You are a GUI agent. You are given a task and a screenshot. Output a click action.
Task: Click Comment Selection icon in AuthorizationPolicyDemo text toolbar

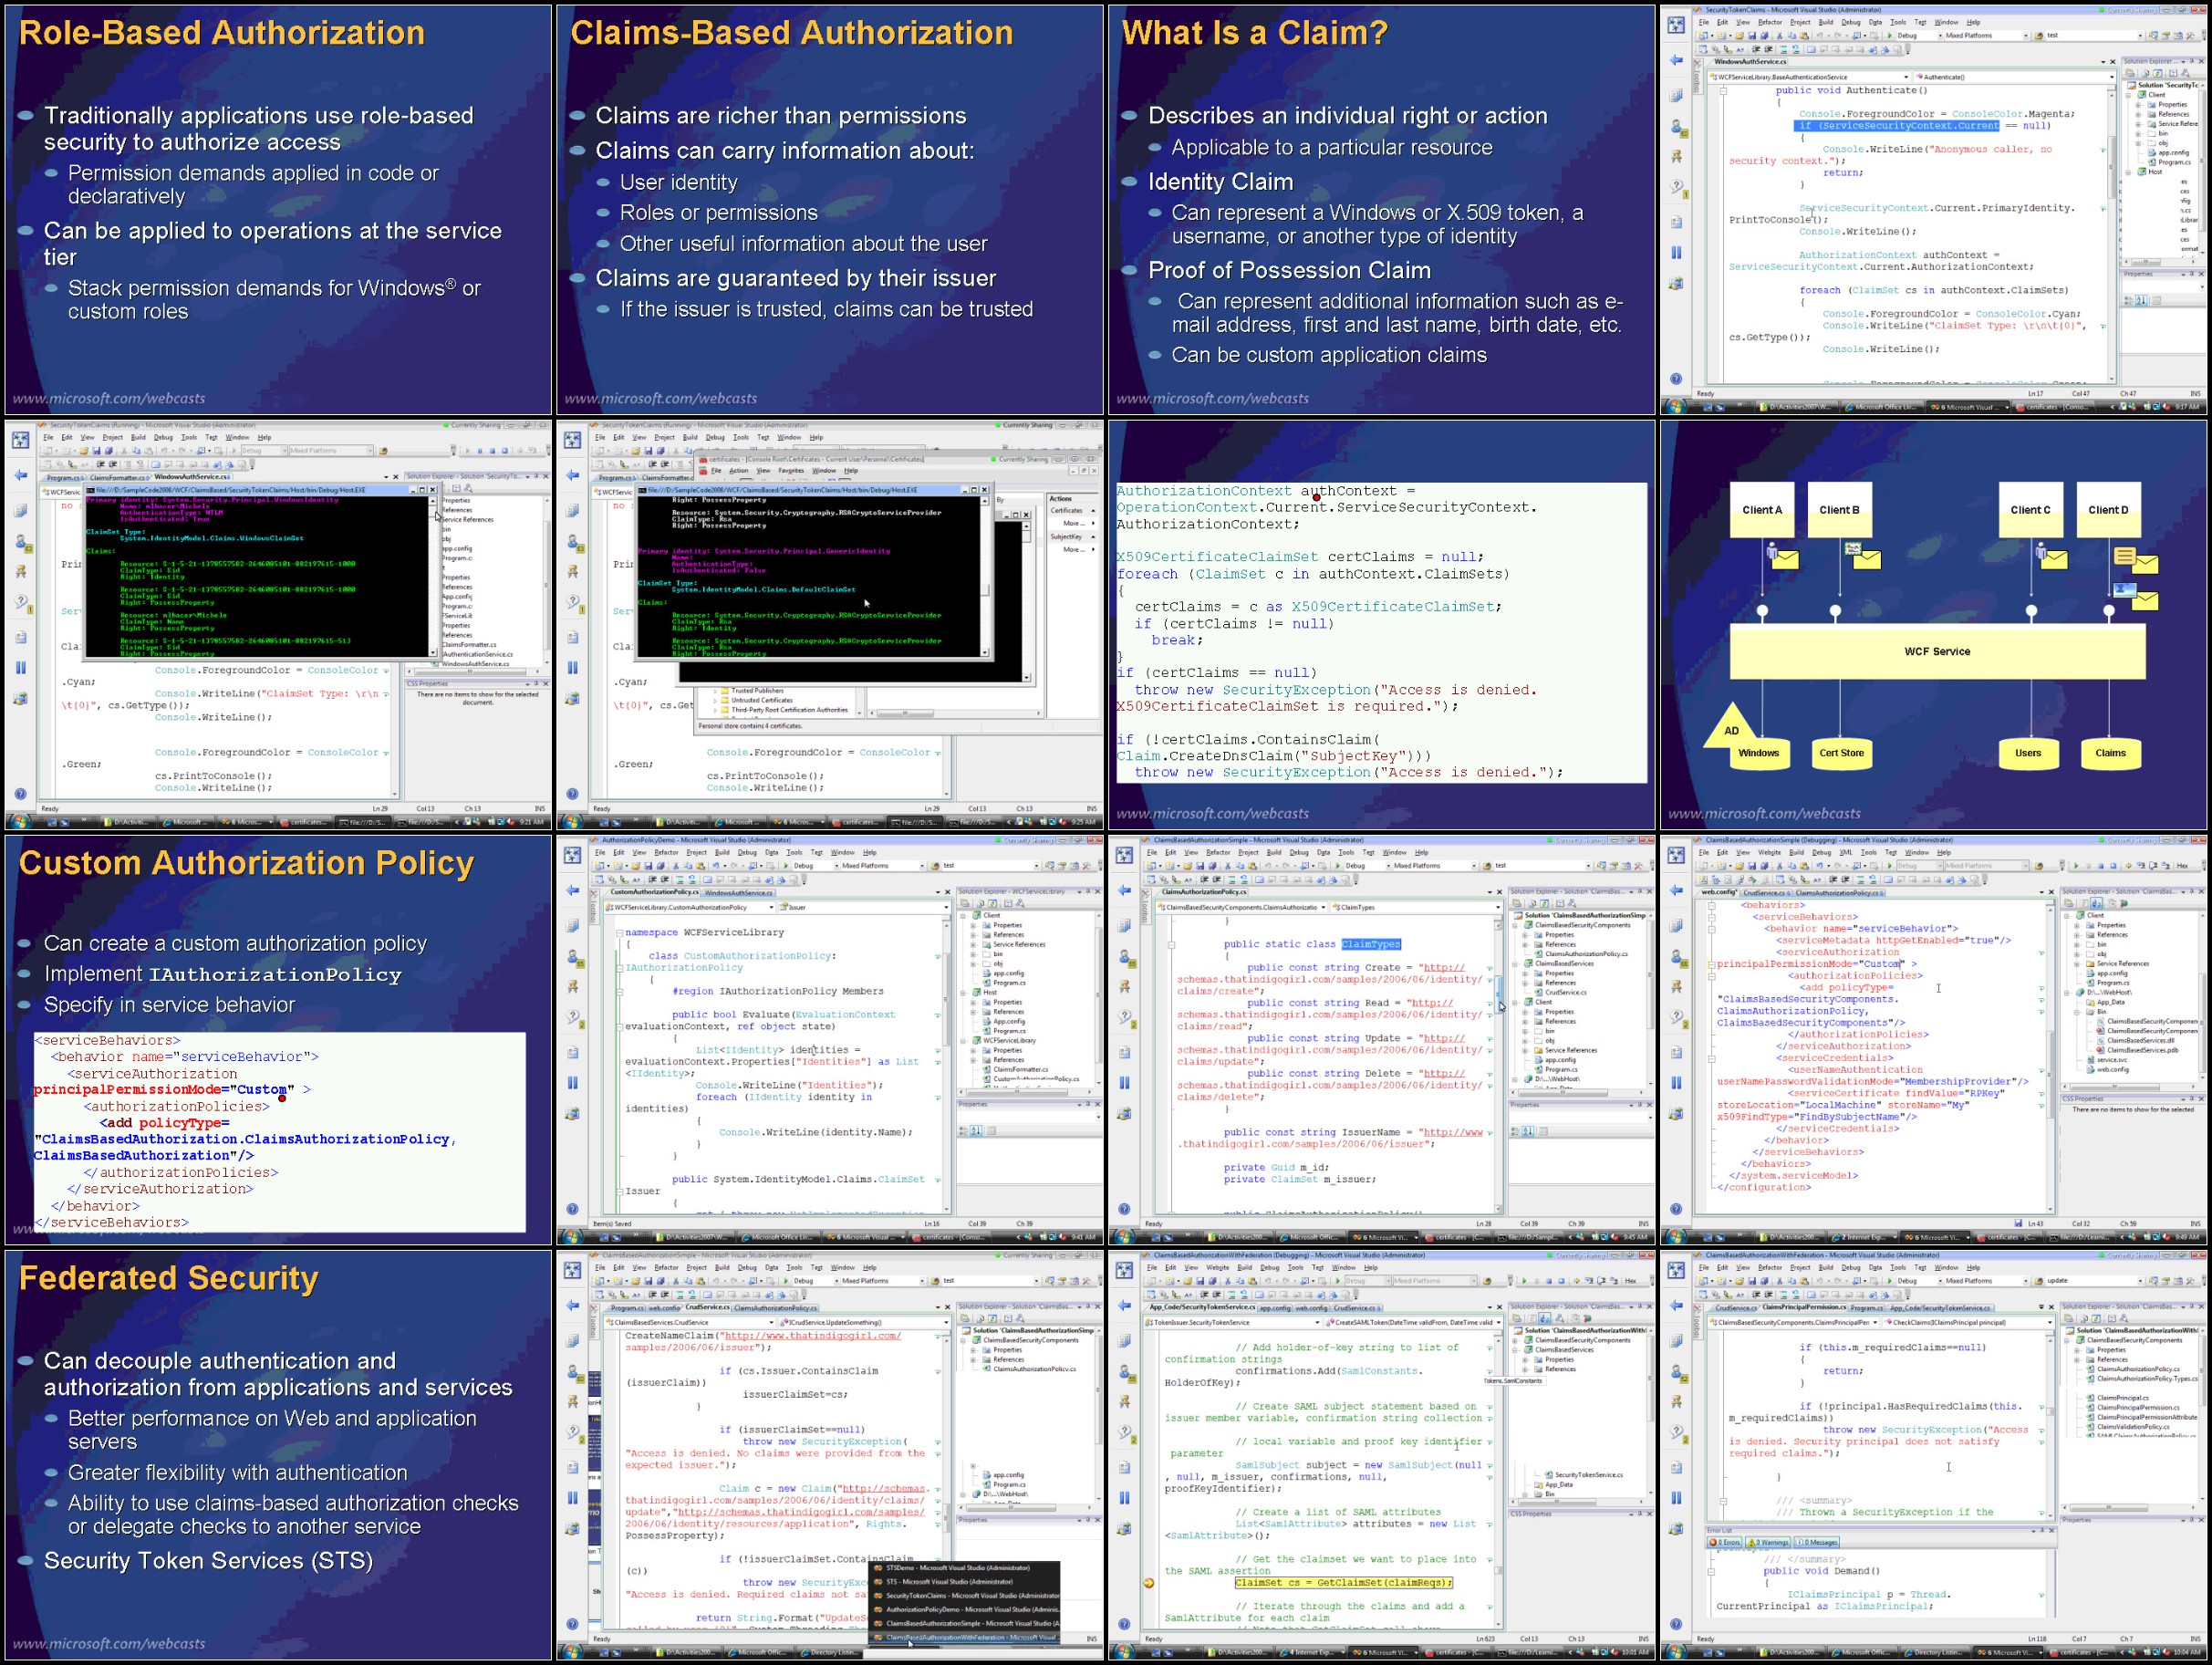click(680, 880)
